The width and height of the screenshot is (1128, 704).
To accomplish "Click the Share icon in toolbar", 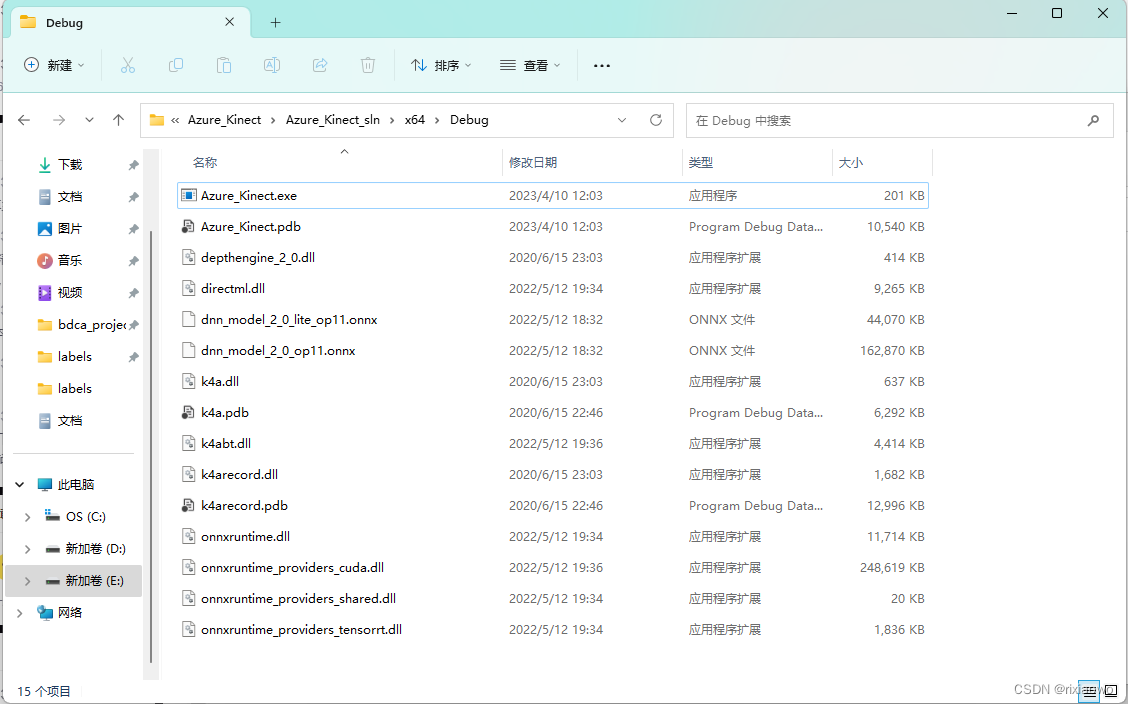I will (320, 65).
